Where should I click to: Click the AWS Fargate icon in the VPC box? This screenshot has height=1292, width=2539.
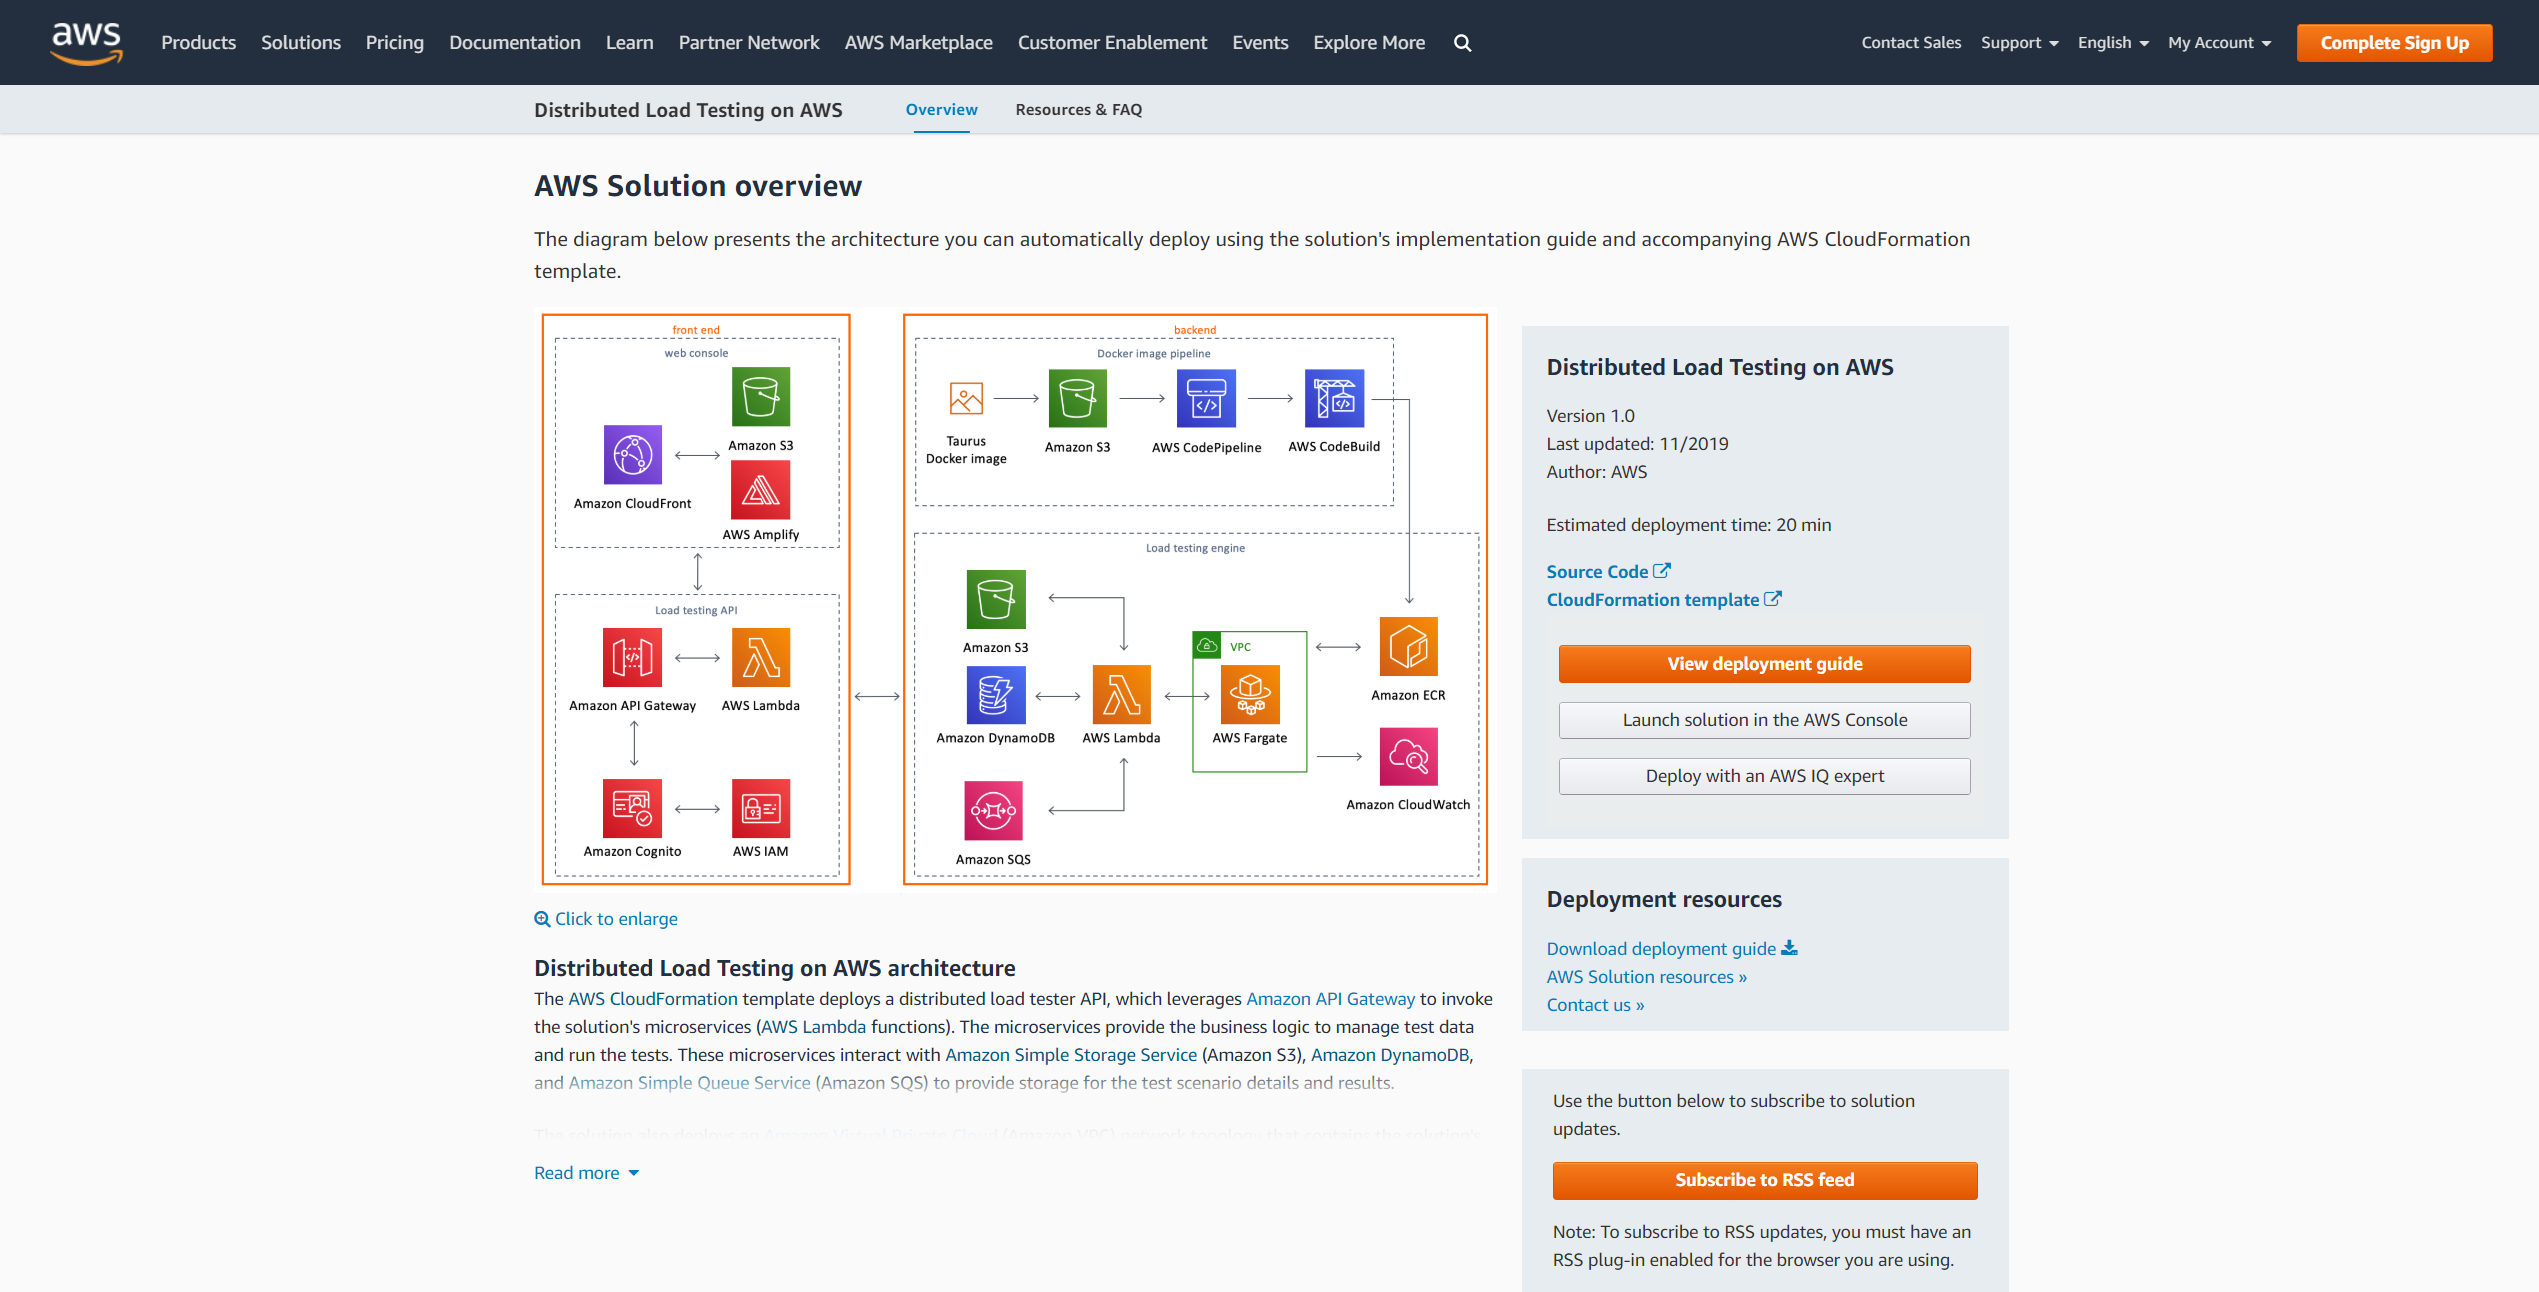tap(1250, 694)
